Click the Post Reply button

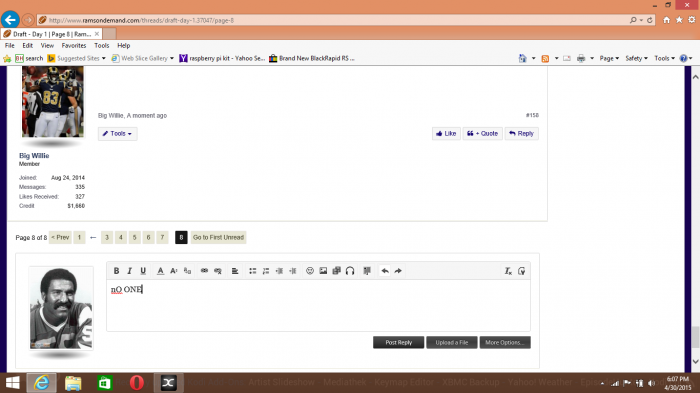pyautogui.click(x=398, y=343)
